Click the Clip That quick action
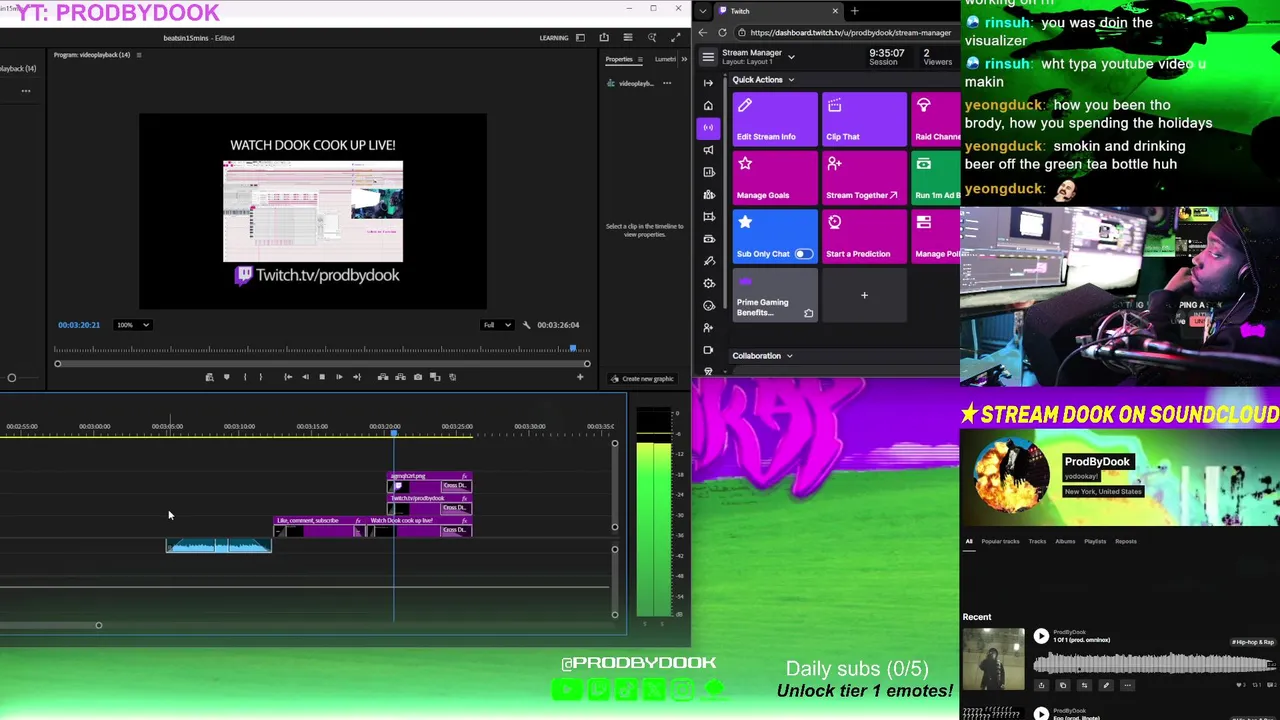Screen dimensions: 1280x720 (864, 118)
